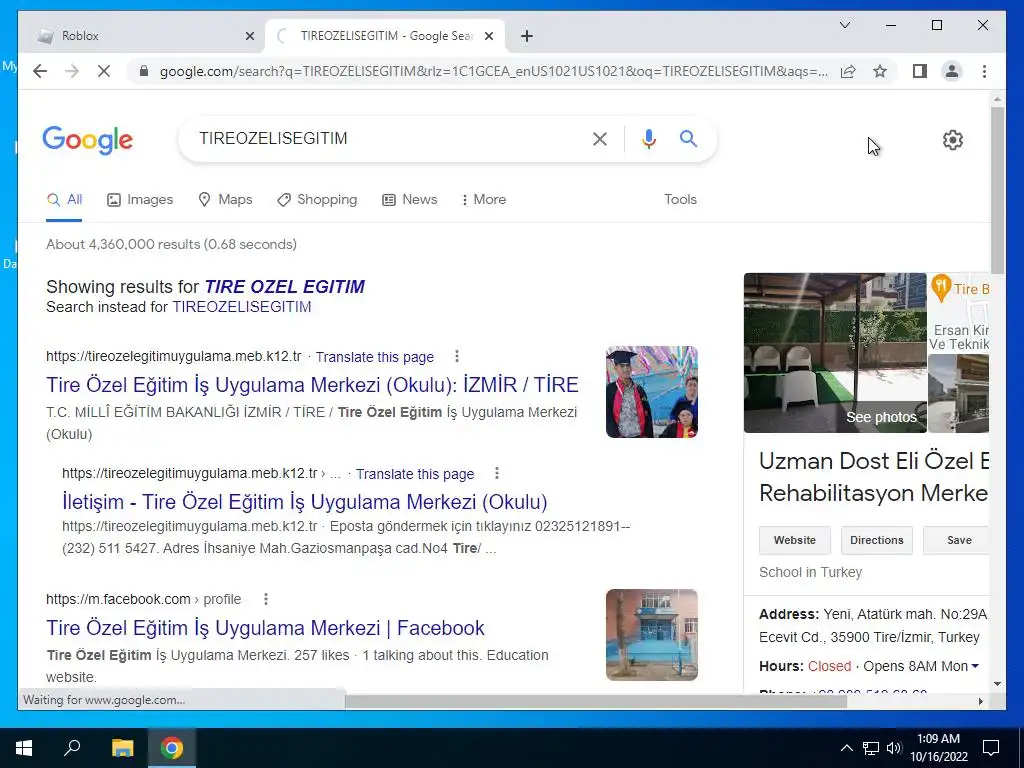Close the Roblox tab
Viewport: 1024px width, 768px height.
tap(249, 36)
